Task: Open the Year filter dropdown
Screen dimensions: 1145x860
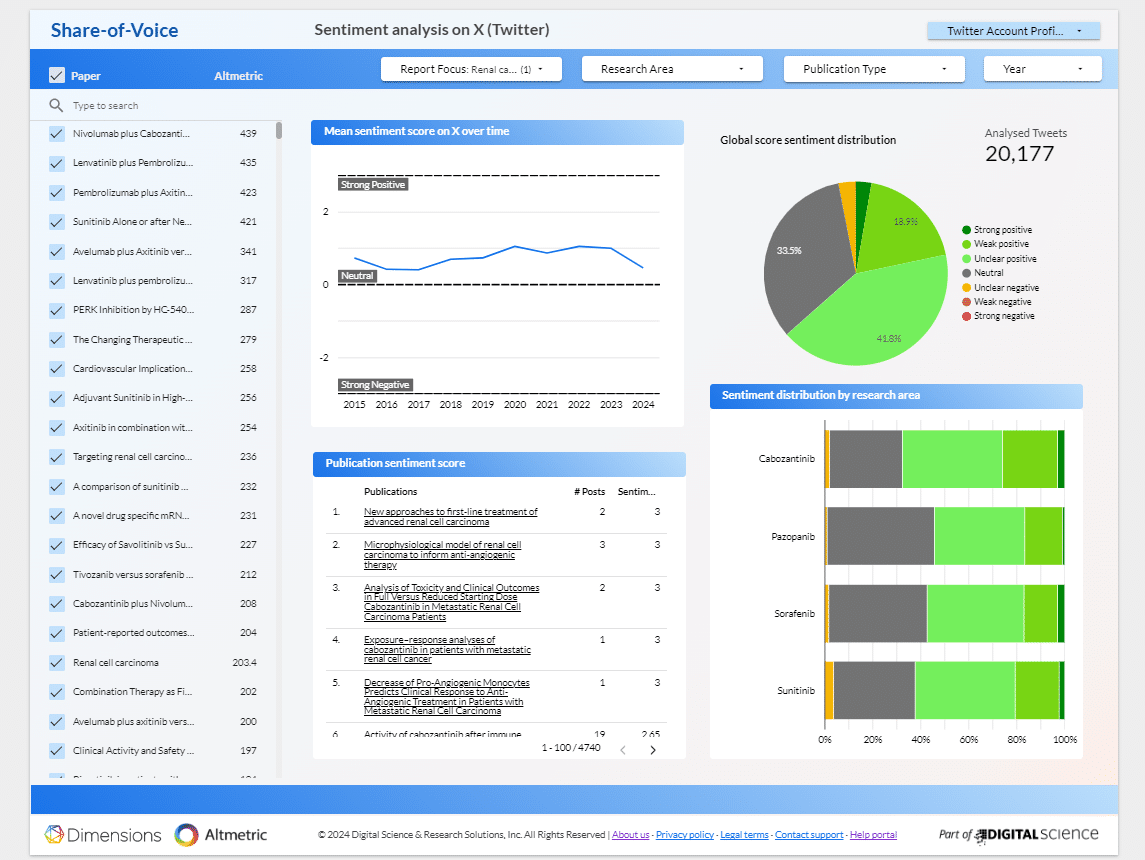Action: click(x=1043, y=69)
